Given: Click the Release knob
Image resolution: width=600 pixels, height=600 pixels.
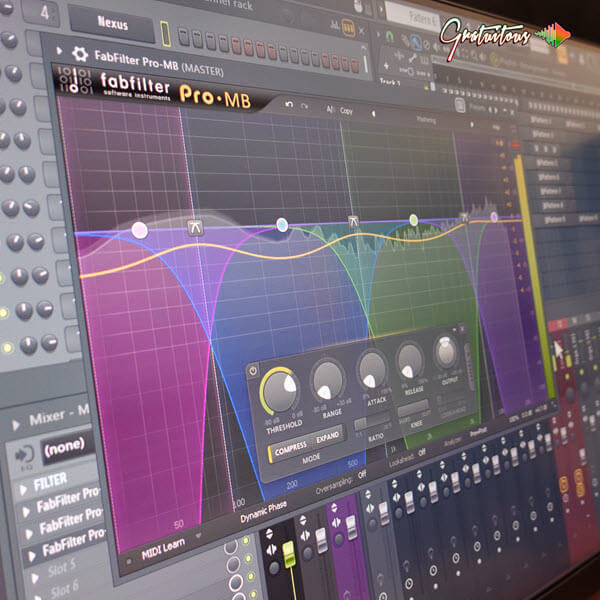Looking at the screenshot, I should click(x=410, y=361).
